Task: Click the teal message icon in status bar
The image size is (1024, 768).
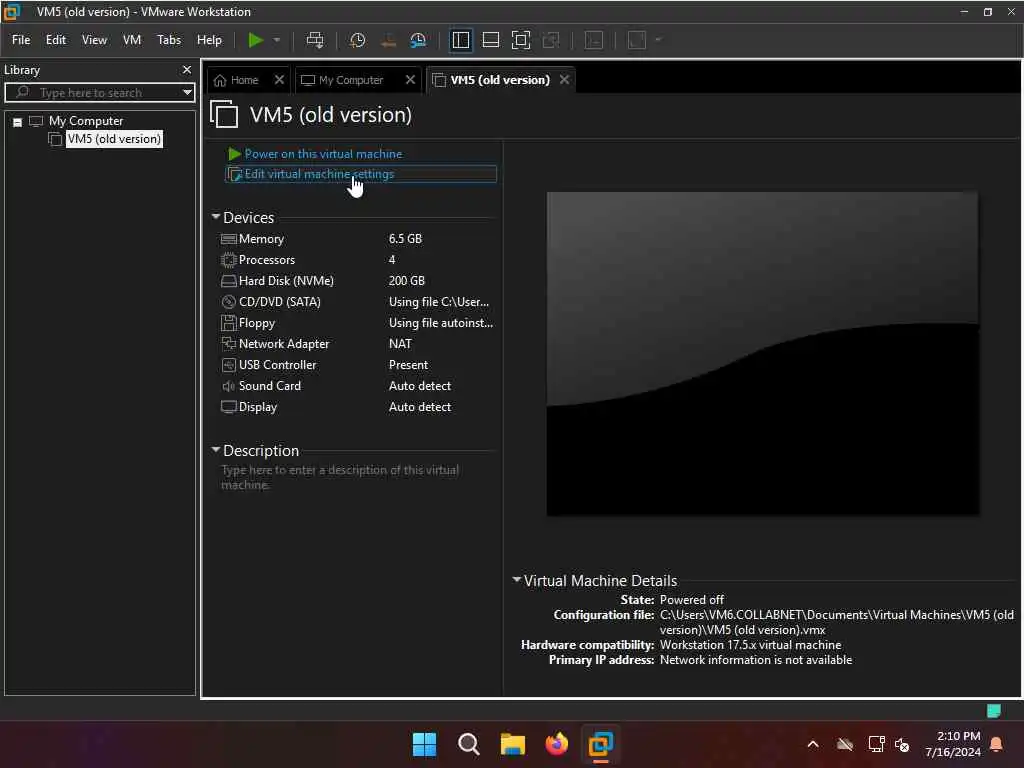Action: 994,711
